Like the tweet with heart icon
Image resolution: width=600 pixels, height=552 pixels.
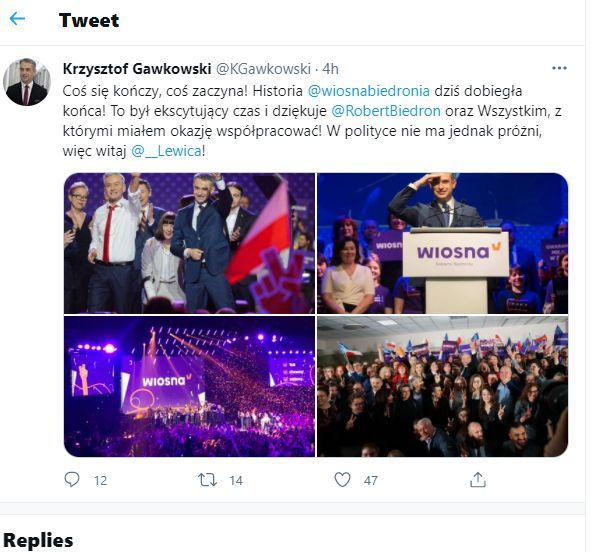click(x=342, y=480)
